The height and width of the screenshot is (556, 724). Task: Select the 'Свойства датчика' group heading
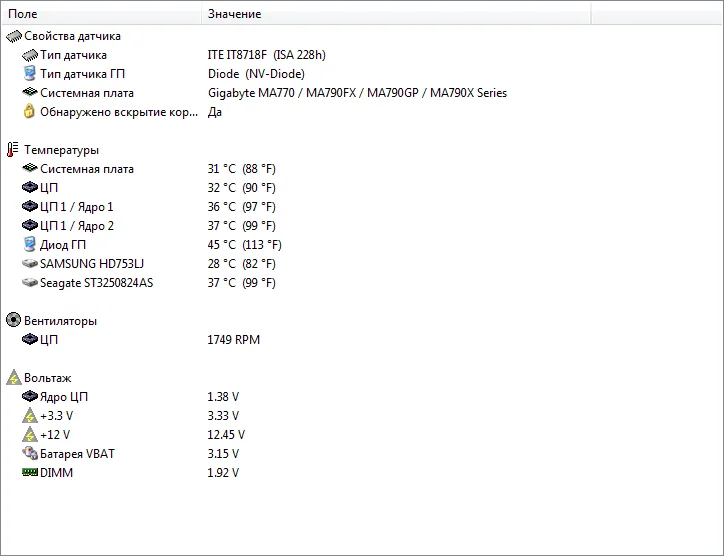coord(72,36)
